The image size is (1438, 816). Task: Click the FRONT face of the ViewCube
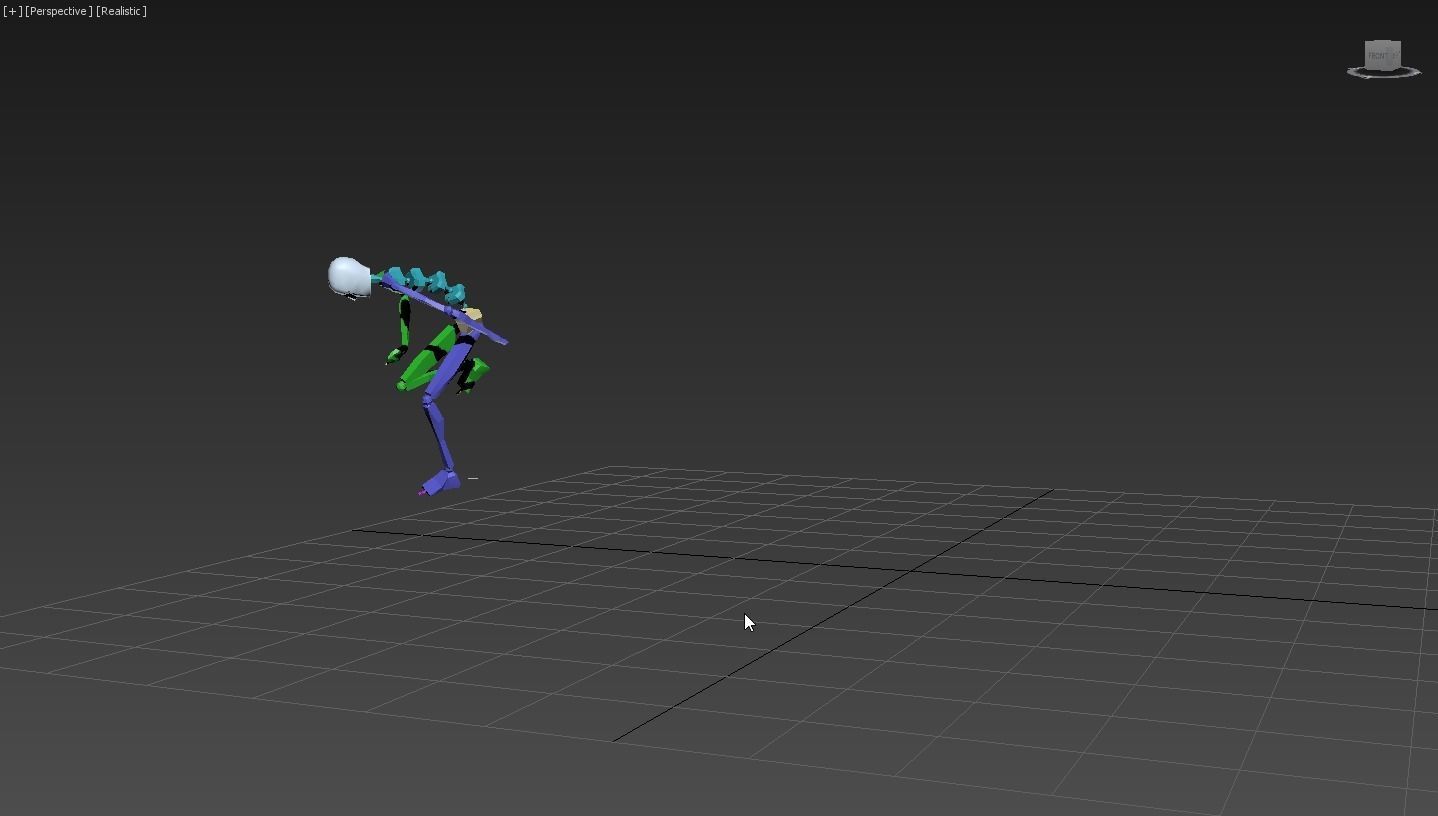(x=1380, y=56)
